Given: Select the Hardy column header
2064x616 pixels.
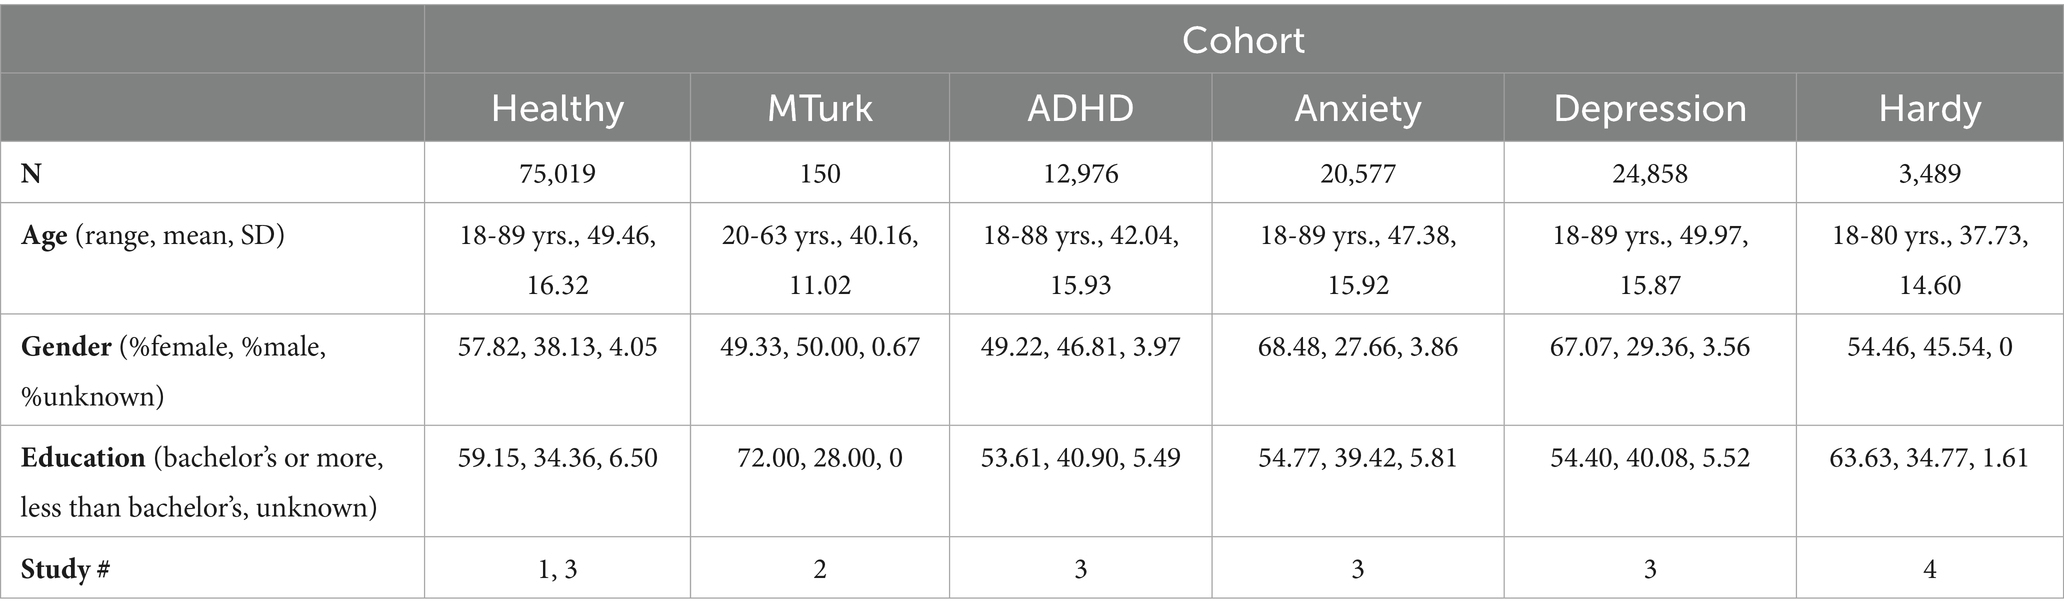Looking at the screenshot, I should tap(1930, 108).
